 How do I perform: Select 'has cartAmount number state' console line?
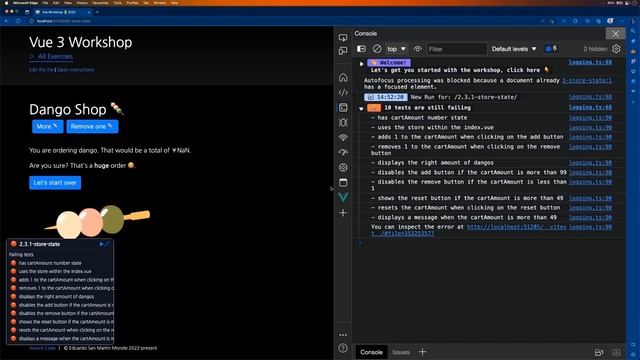(419, 118)
